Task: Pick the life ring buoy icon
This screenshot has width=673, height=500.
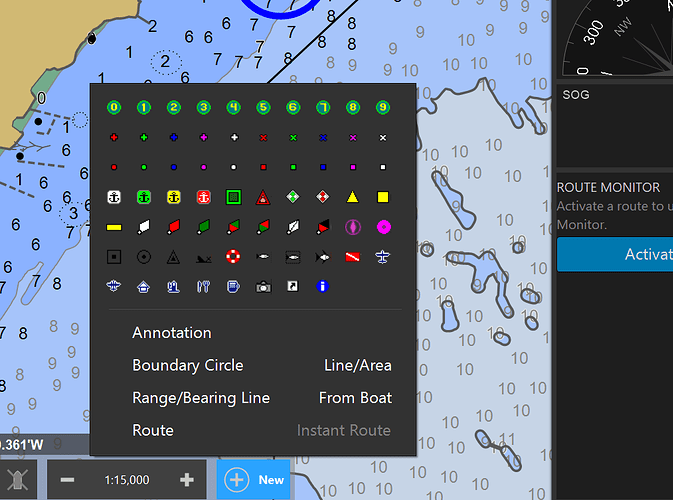Action: point(233,257)
